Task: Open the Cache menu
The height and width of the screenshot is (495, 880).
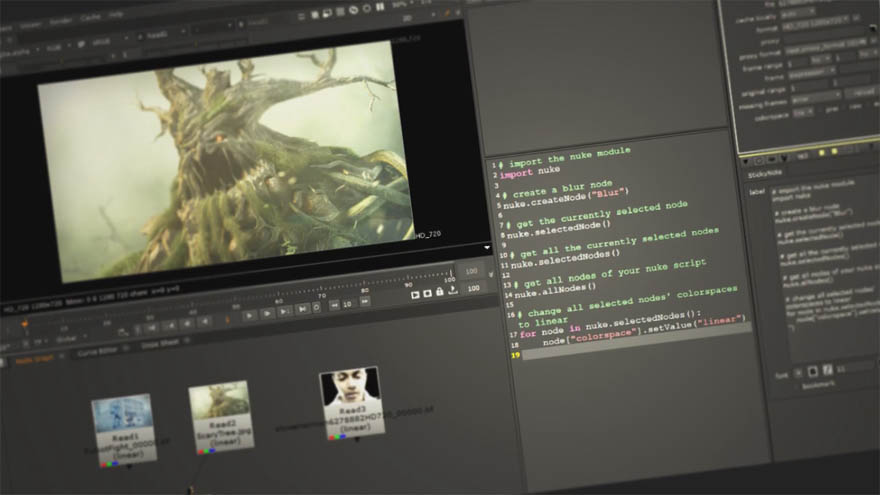Action: tap(90, 17)
